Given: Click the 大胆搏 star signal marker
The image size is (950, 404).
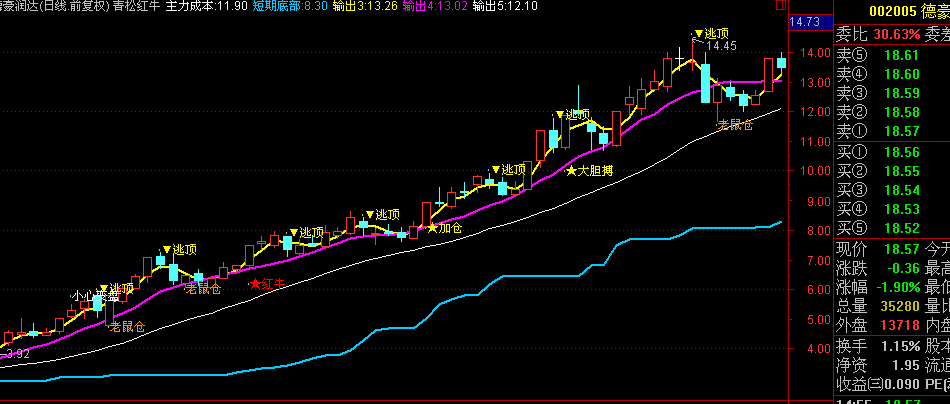Looking at the screenshot, I should [x=589, y=171].
